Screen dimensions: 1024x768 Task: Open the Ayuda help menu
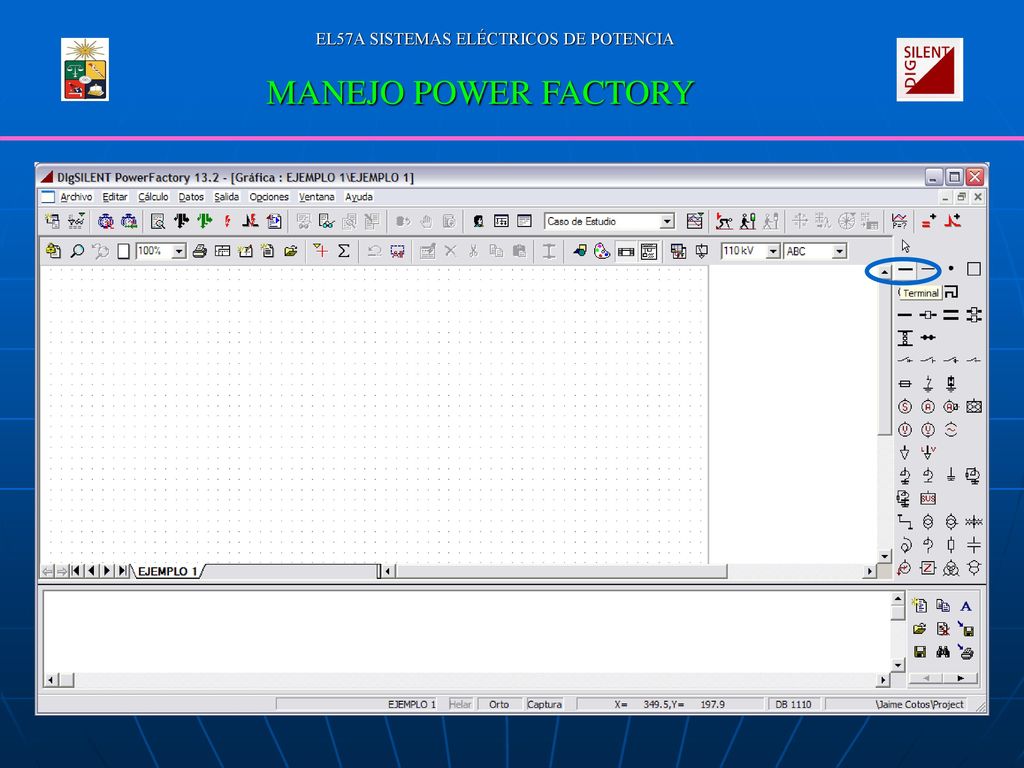click(359, 197)
